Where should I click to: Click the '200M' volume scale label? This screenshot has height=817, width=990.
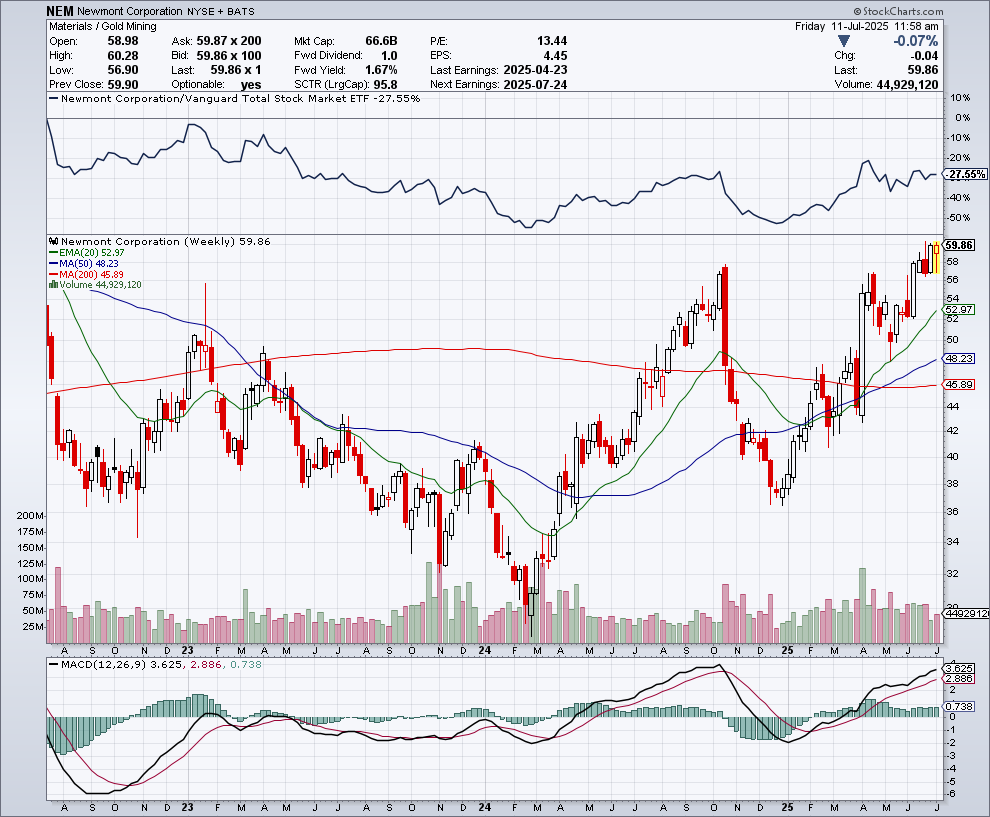tap(30, 515)
